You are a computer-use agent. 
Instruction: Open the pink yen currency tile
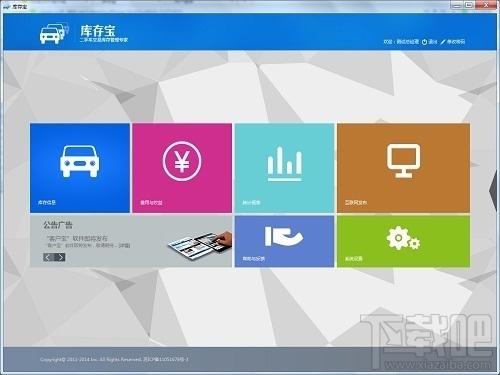point(182,168)
